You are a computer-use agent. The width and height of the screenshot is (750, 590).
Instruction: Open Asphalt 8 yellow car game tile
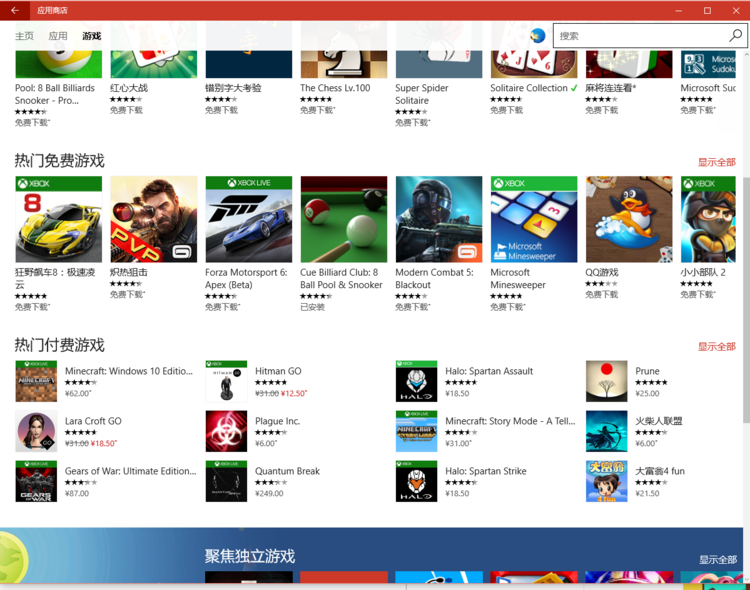click(x=58, y=219)
